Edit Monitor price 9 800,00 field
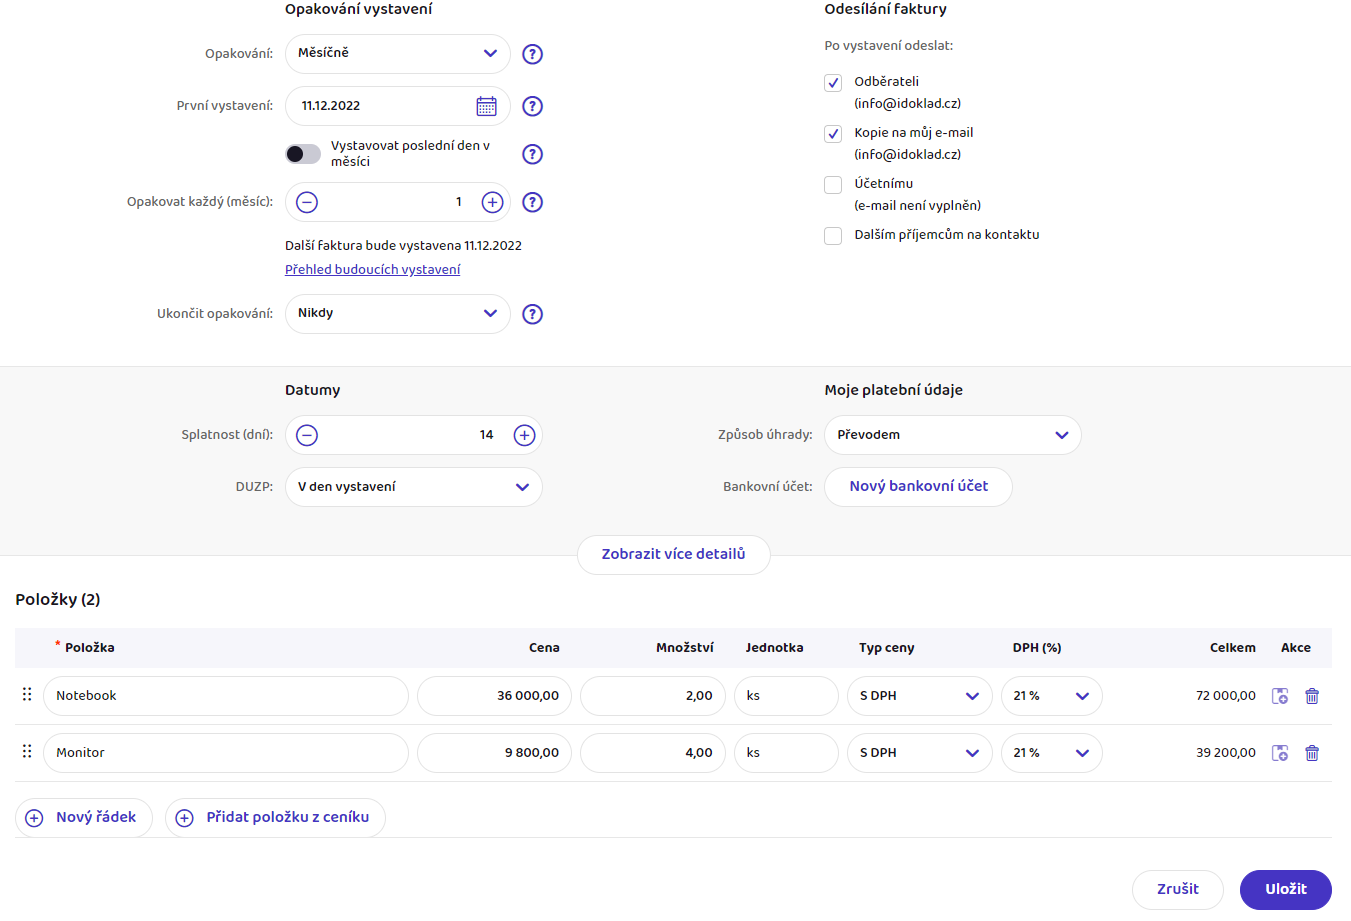Viewport: 1351px width, 921px height. click(495, 753)
